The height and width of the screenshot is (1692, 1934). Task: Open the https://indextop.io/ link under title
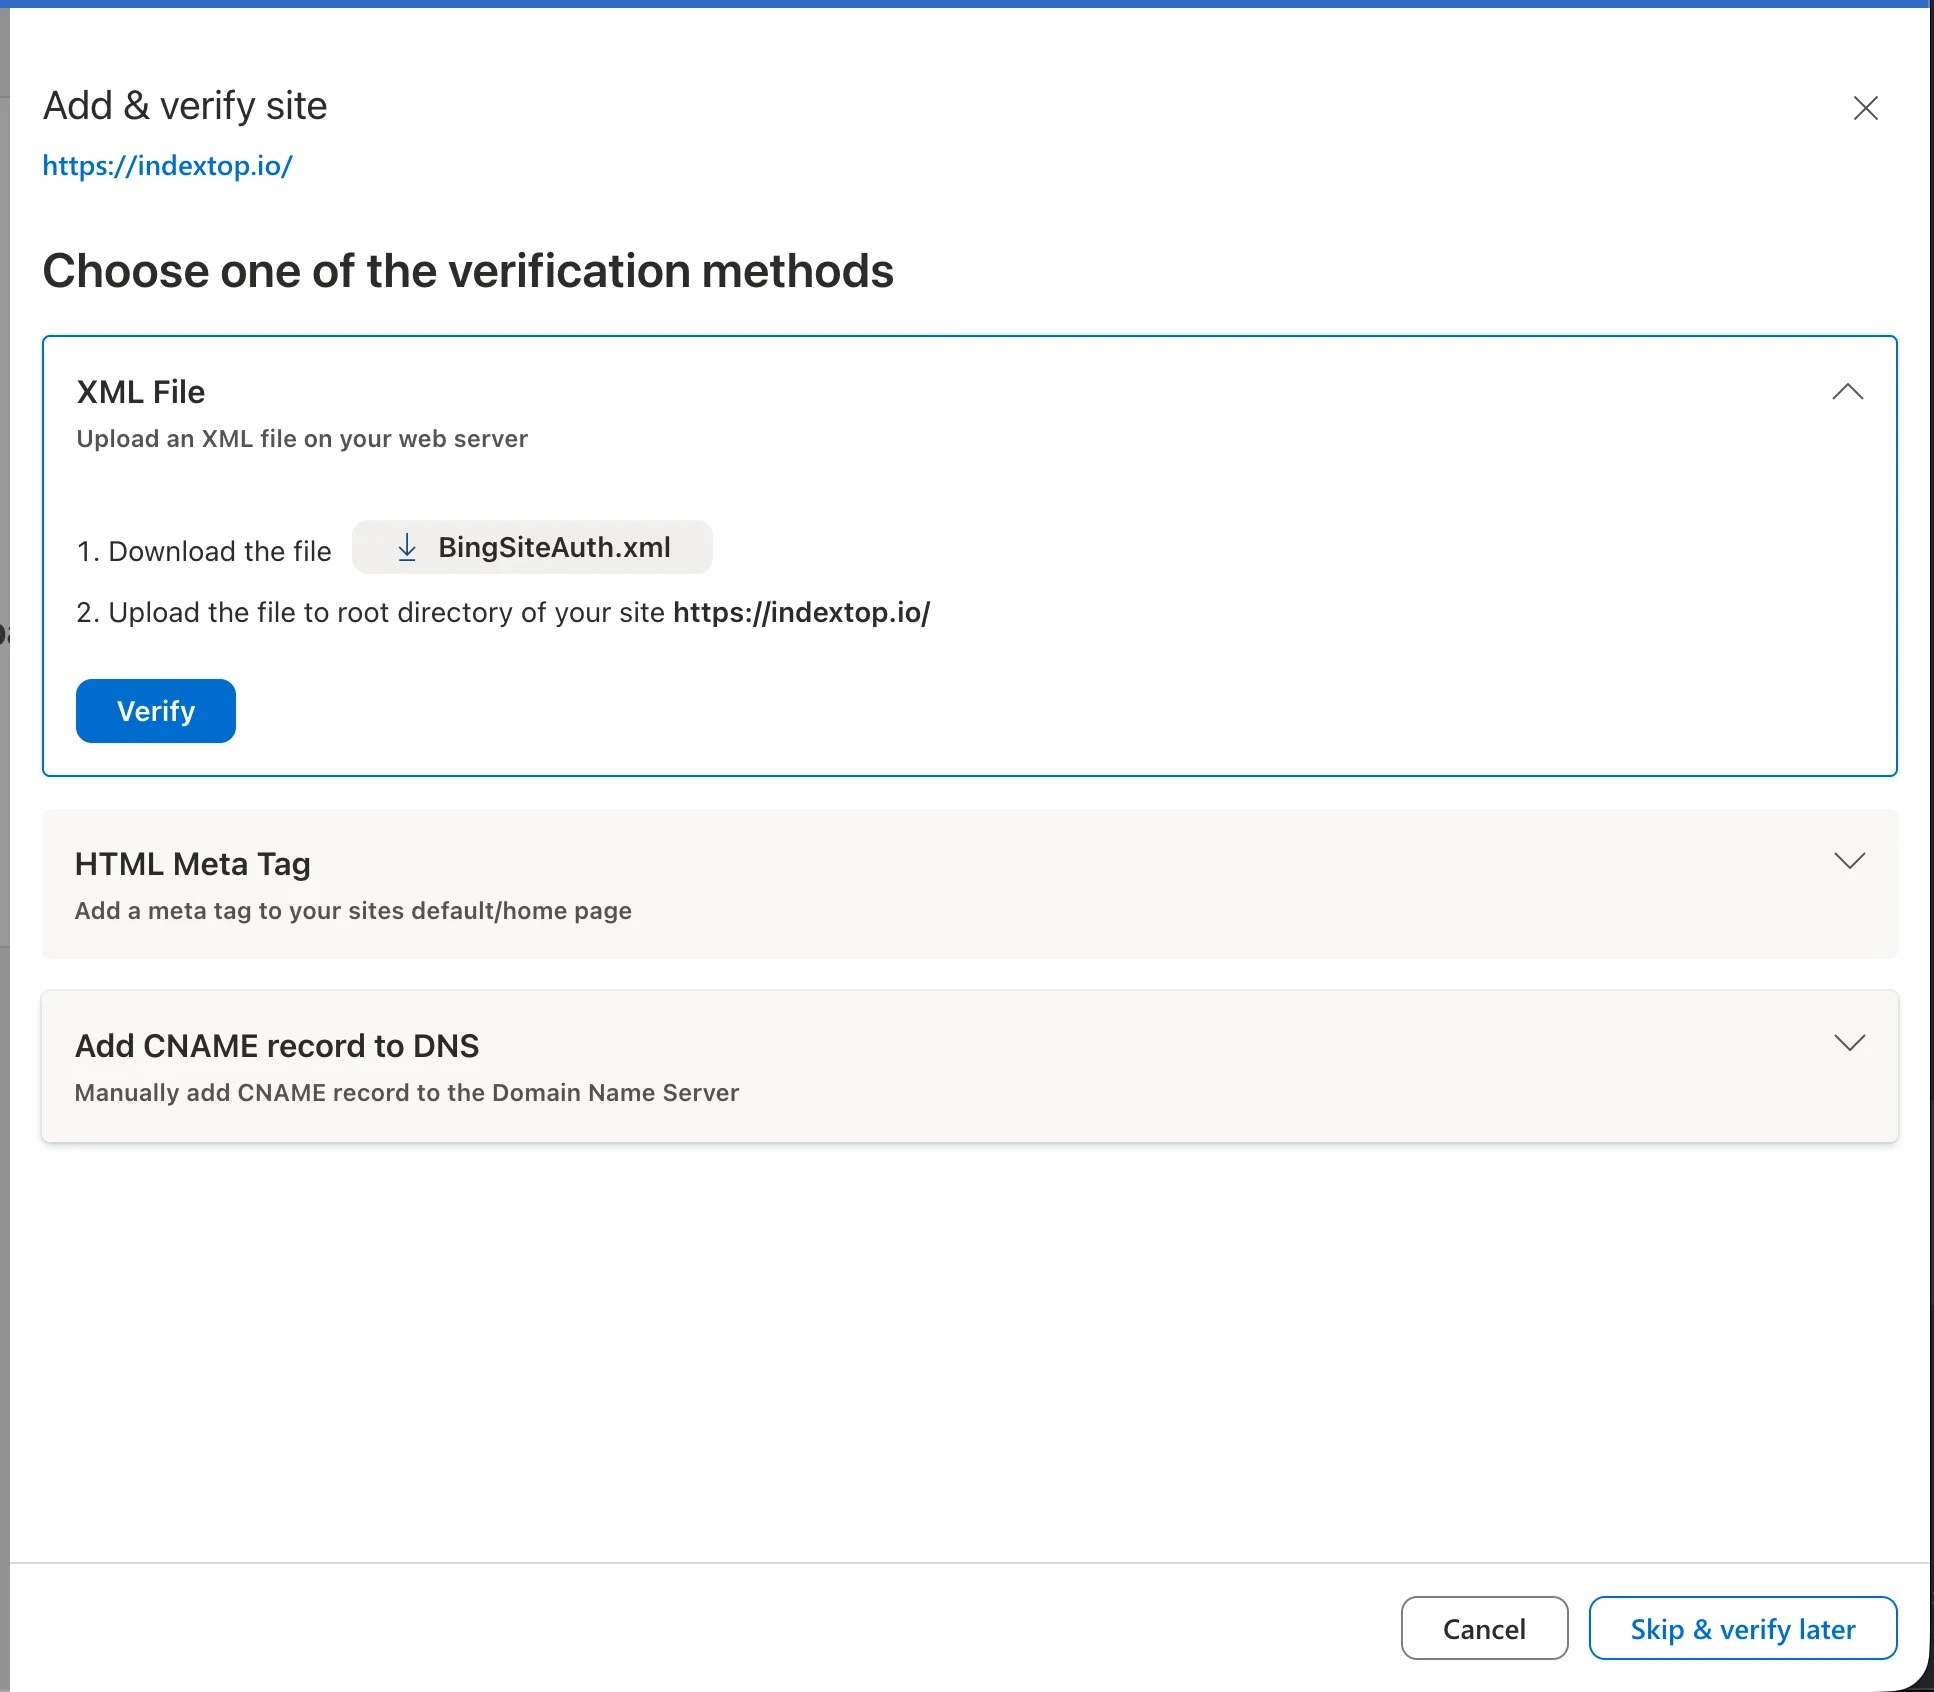(x=167, y=166)
